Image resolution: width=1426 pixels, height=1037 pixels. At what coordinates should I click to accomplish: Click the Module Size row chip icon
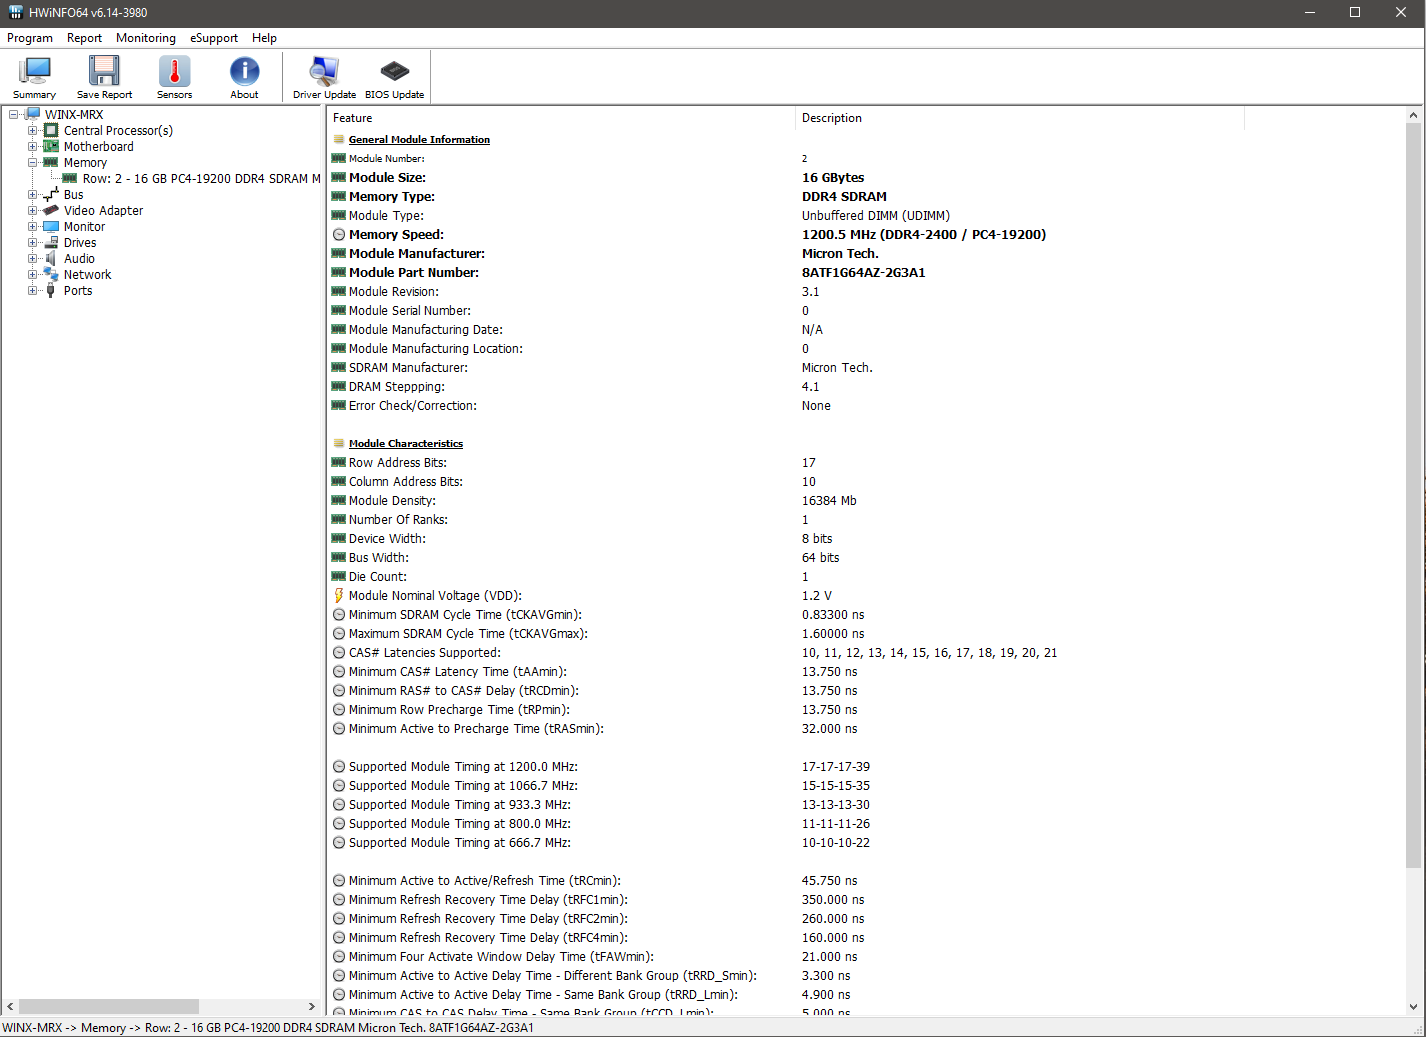pos(339,177)
